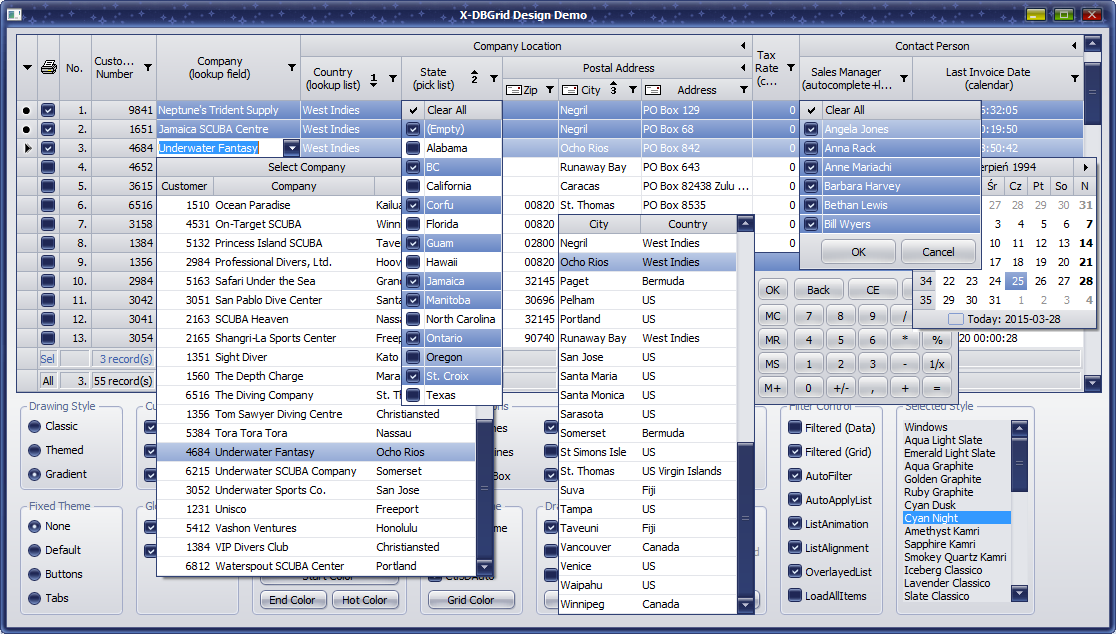Choose Amethyst Kamri from Selected Style list
Image resolution: width=1116 pixels, height=634 pixels.
coord(941,531)
